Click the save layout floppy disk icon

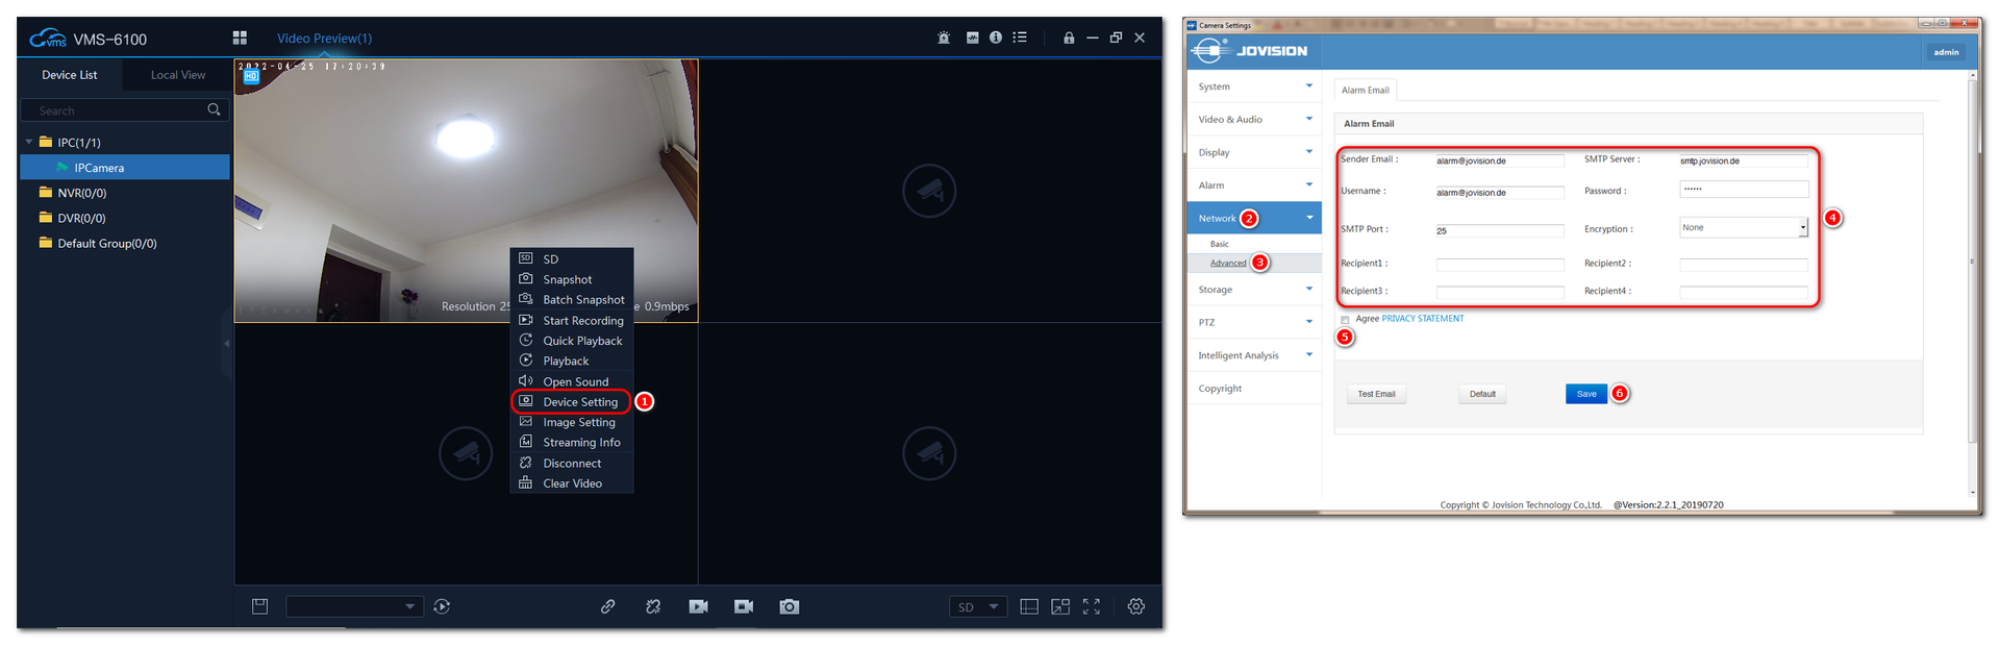(x=260, y=607)
